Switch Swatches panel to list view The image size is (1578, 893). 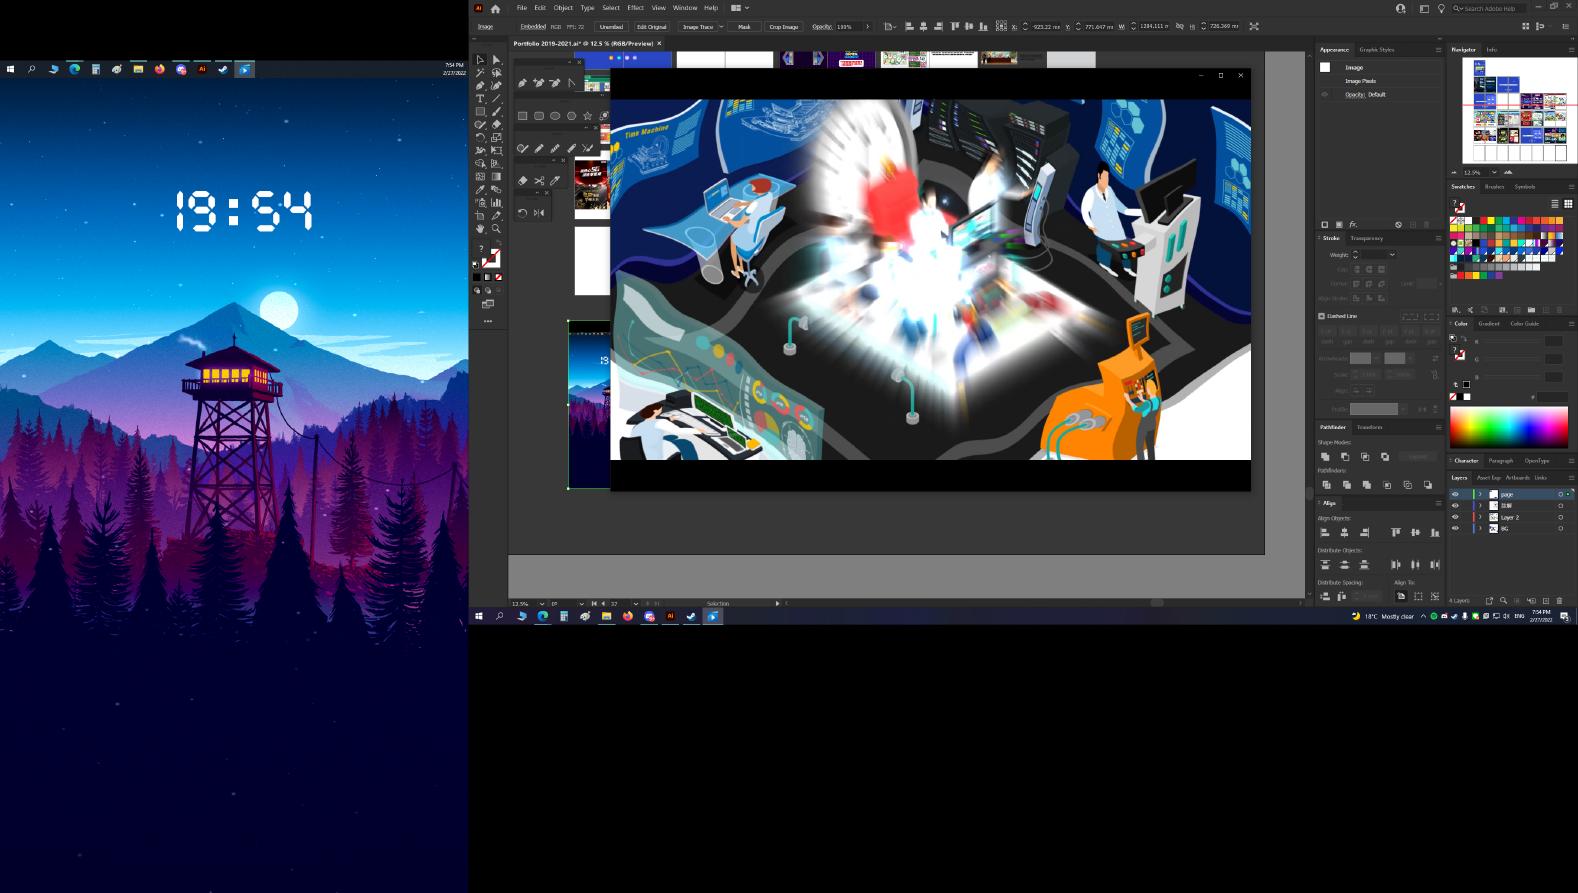coord(1555,204)
